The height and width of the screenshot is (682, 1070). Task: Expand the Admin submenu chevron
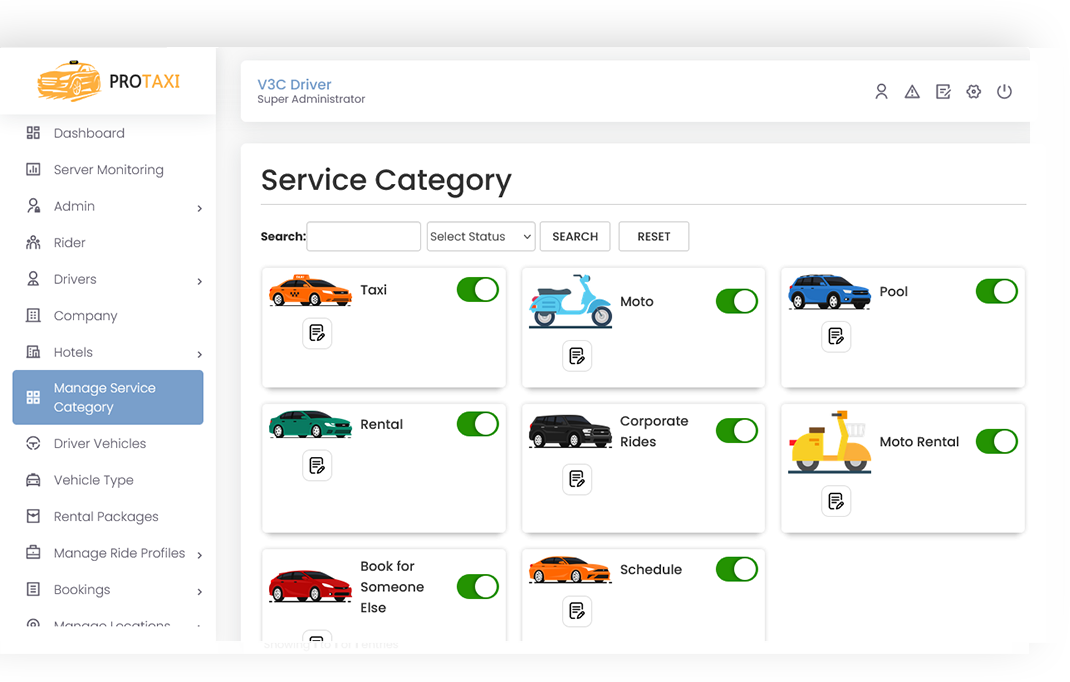point(199,208)
